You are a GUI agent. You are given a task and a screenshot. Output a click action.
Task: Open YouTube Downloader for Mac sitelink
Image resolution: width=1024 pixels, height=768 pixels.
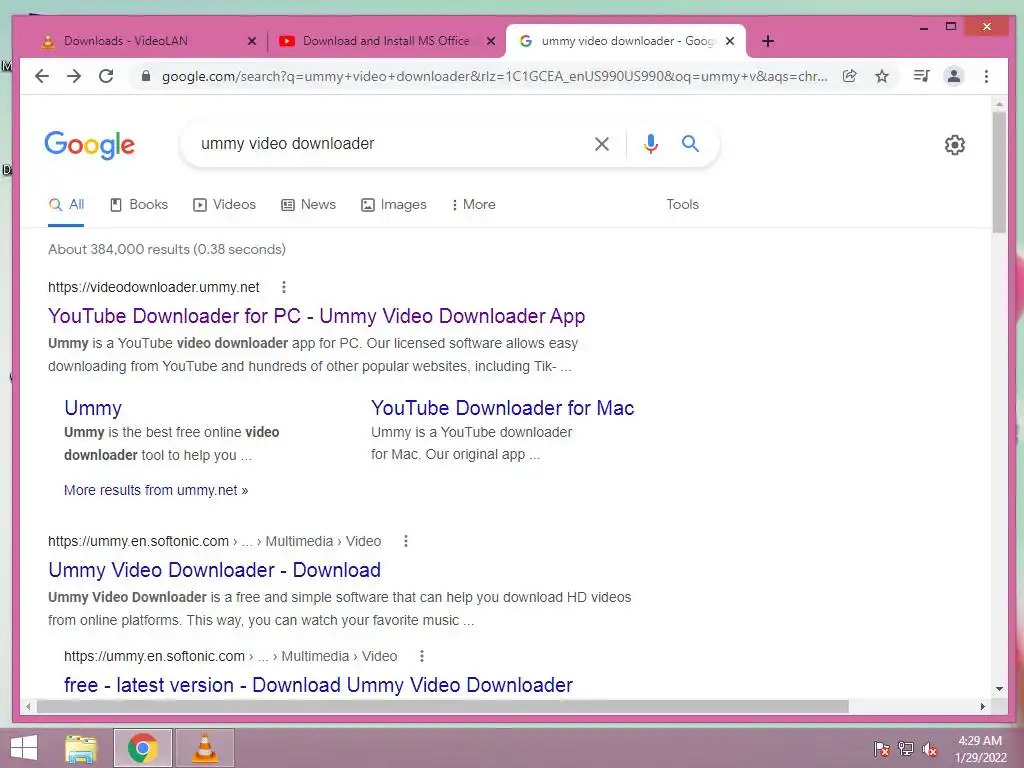coord(502,408)
